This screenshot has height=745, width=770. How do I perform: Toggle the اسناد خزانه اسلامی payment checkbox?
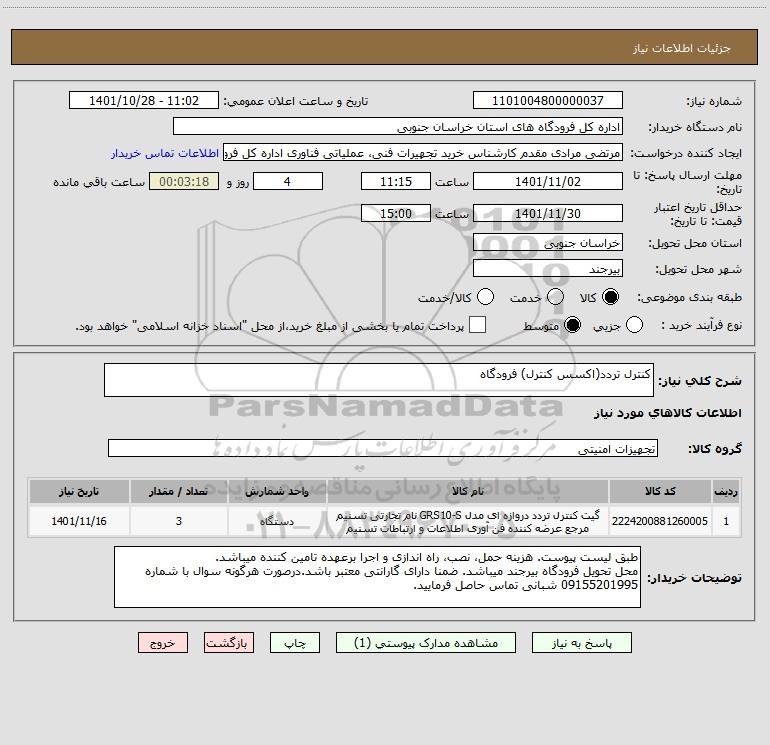click(x=477, y=325)
